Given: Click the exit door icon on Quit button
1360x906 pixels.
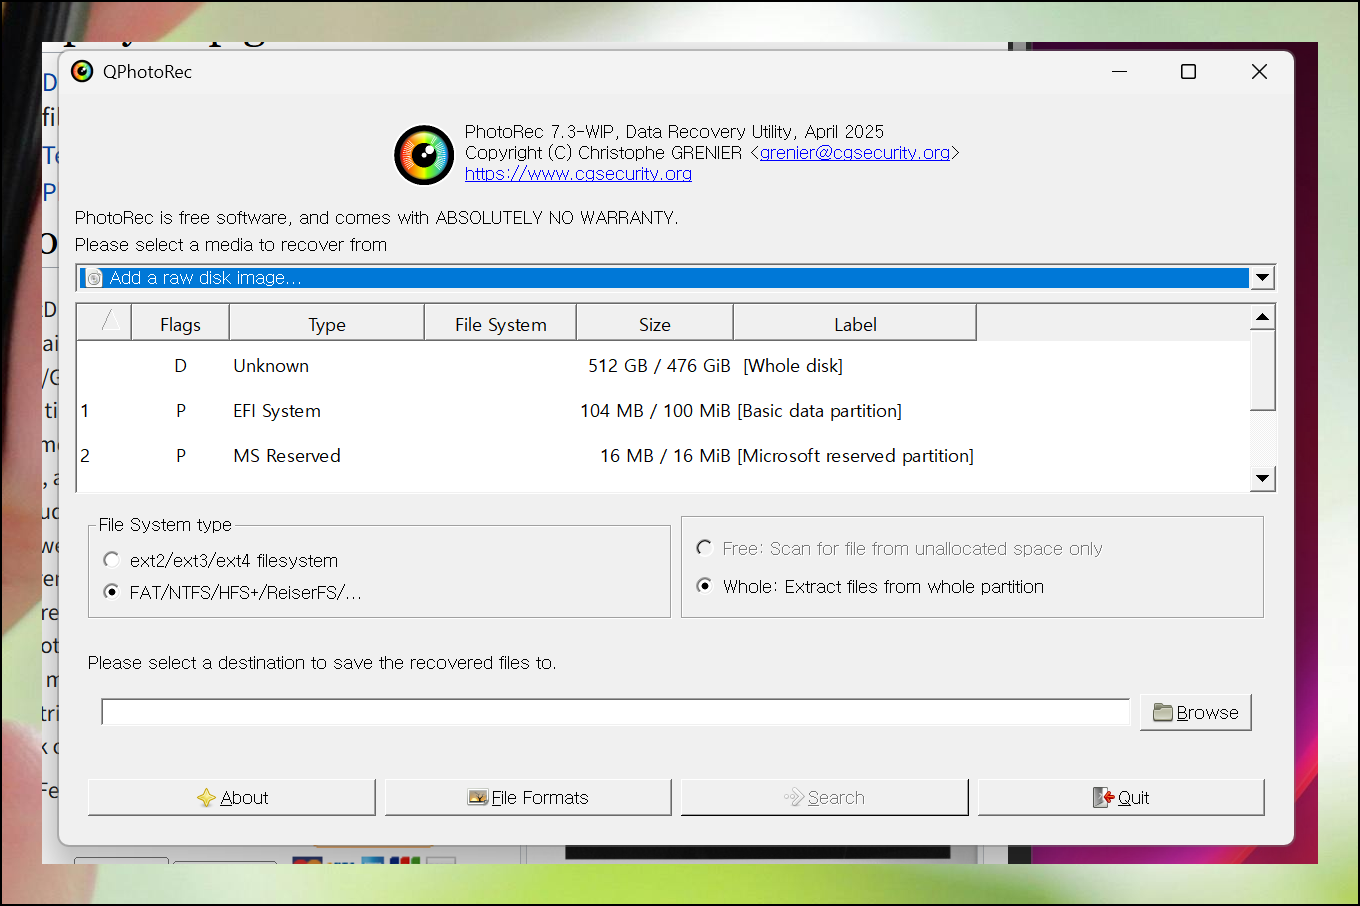Looking at the screenshot, I should point(1103,797).
